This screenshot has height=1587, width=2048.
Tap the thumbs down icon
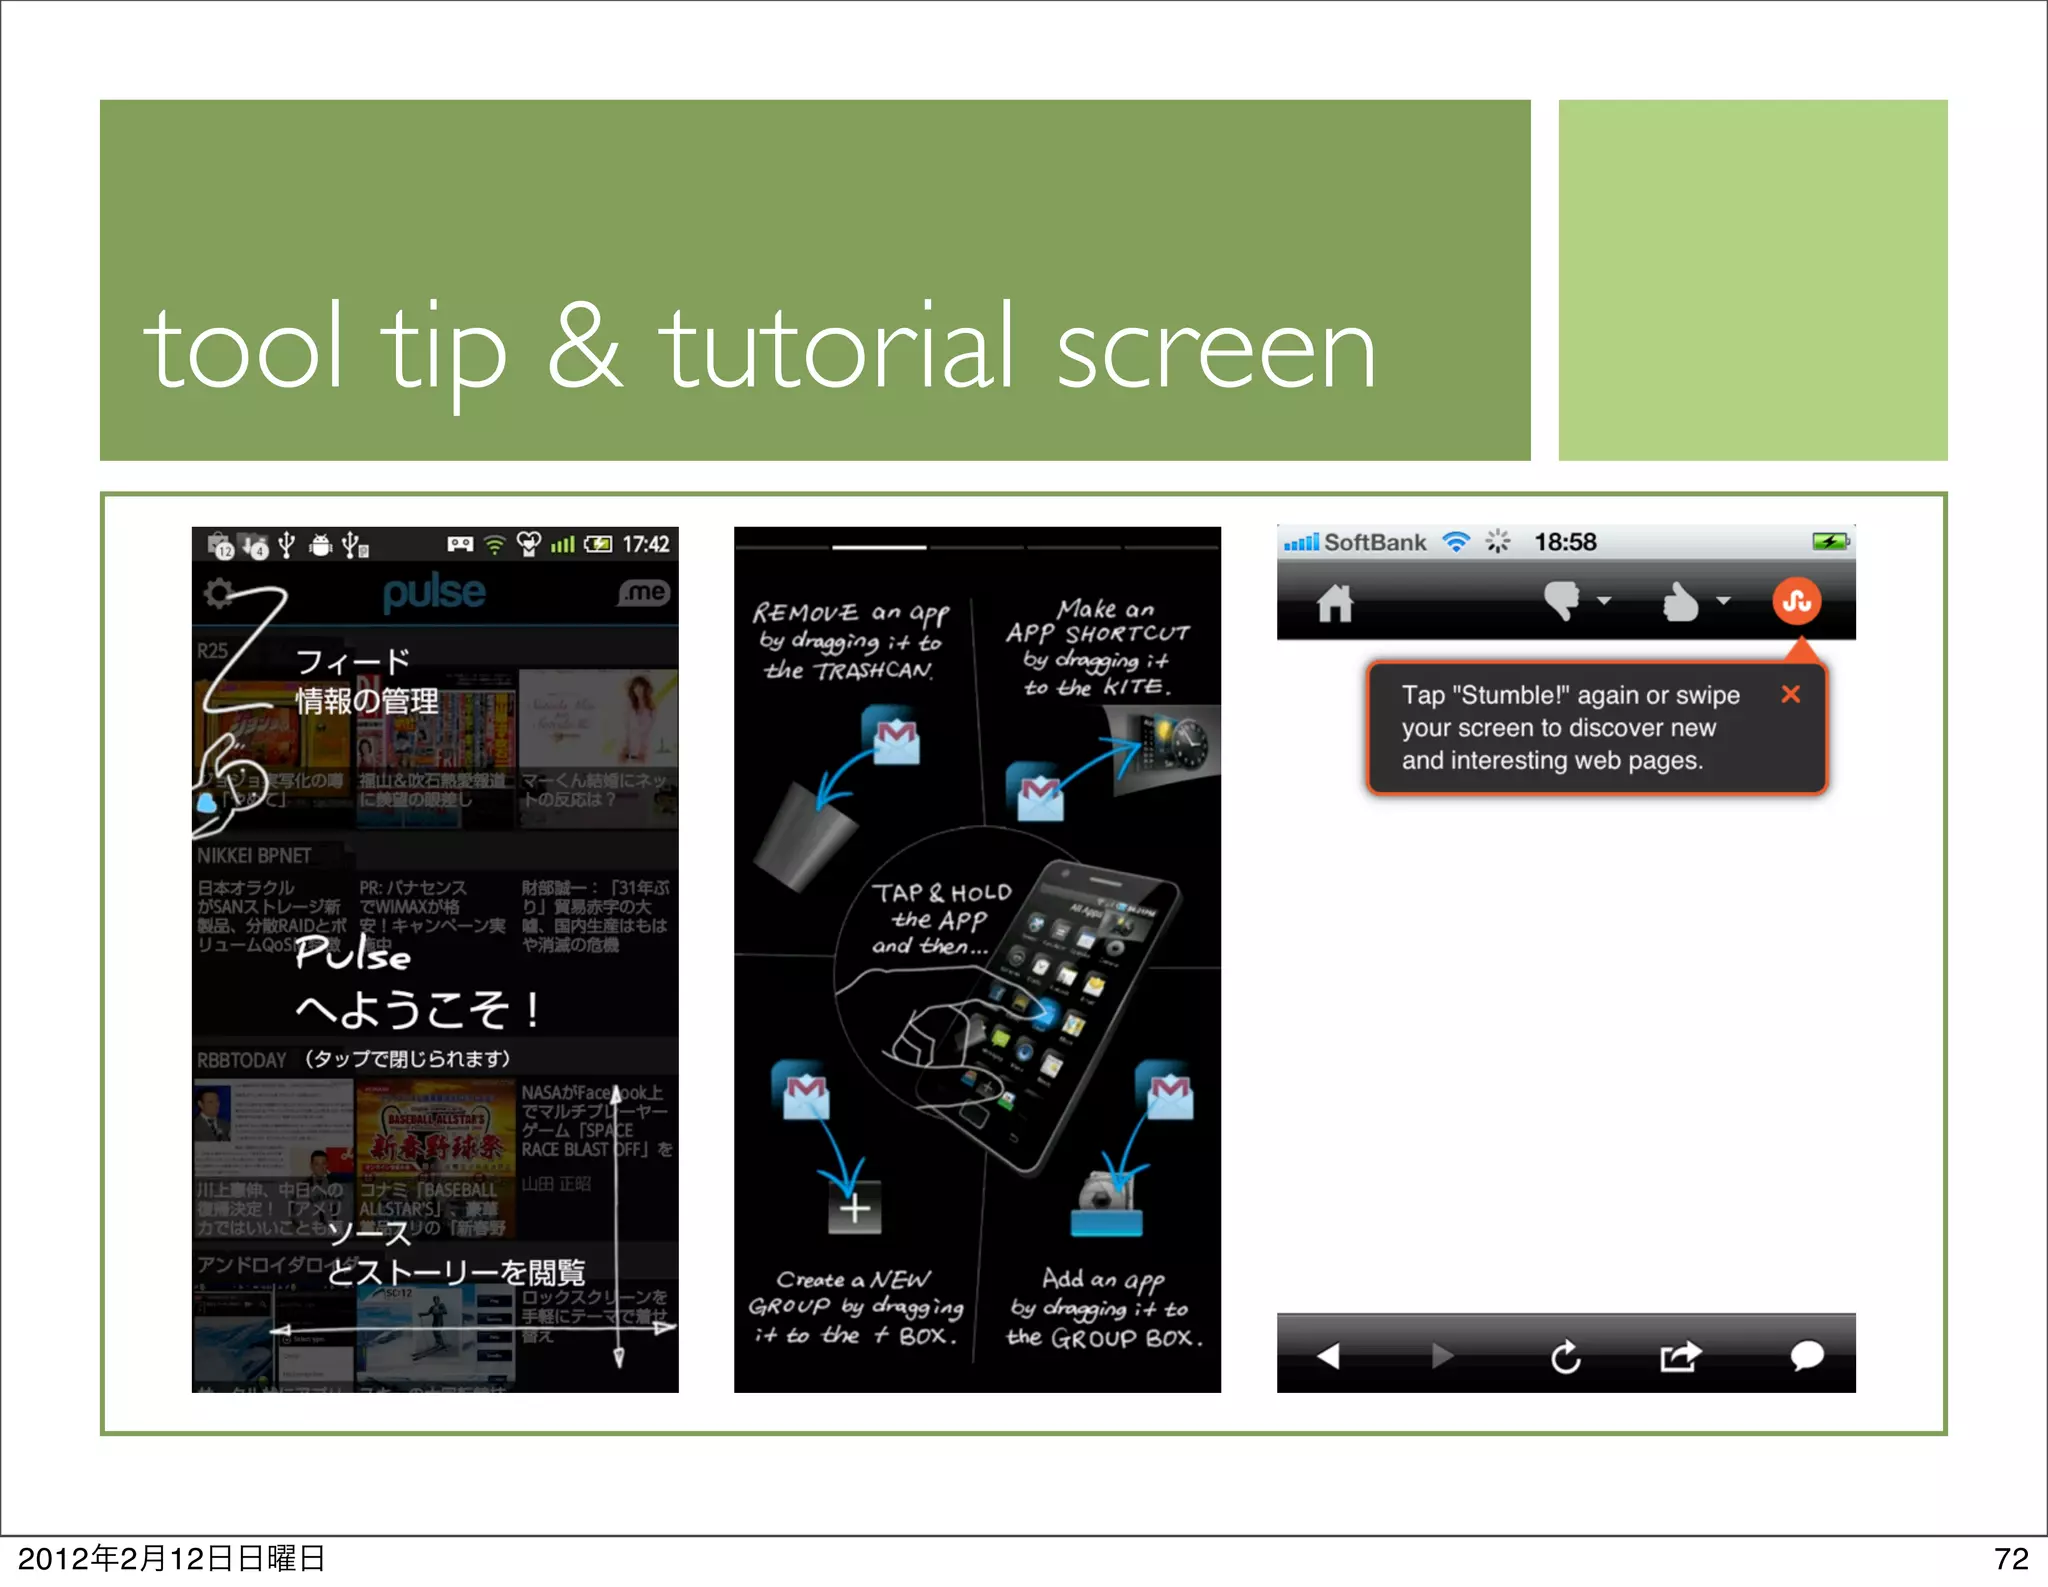tap(1561, 600)
